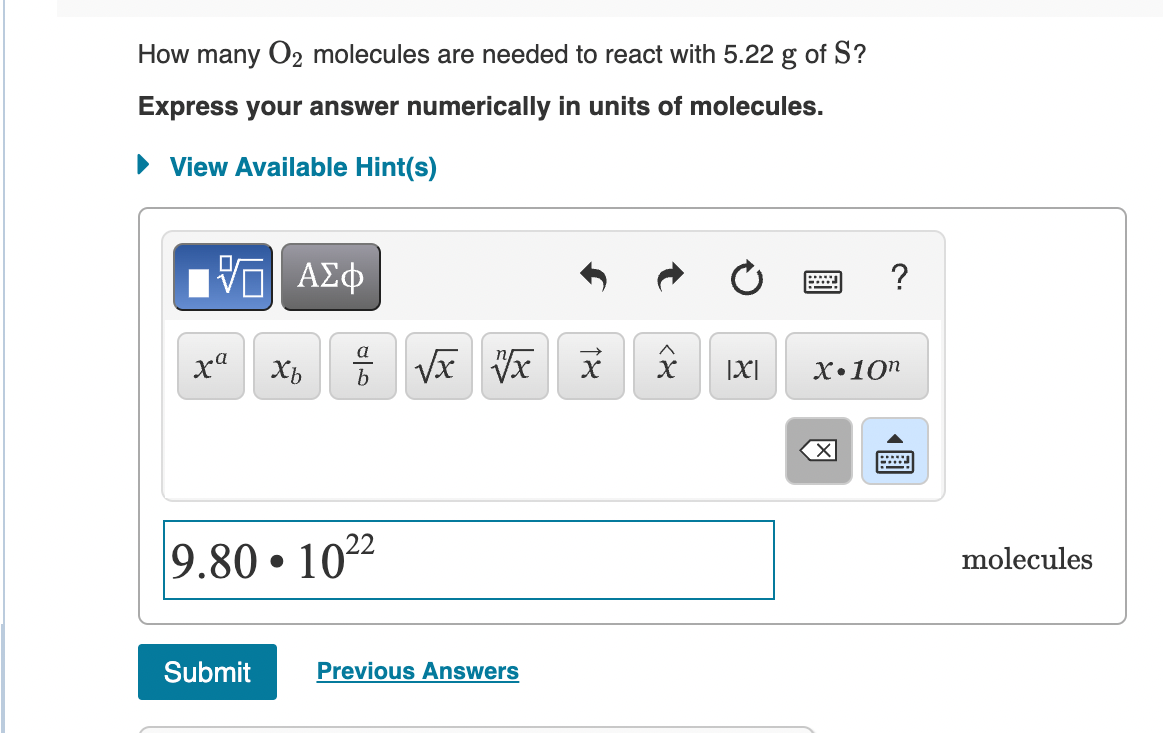Insert a fraction using the a/b tool

coord(362,366)
